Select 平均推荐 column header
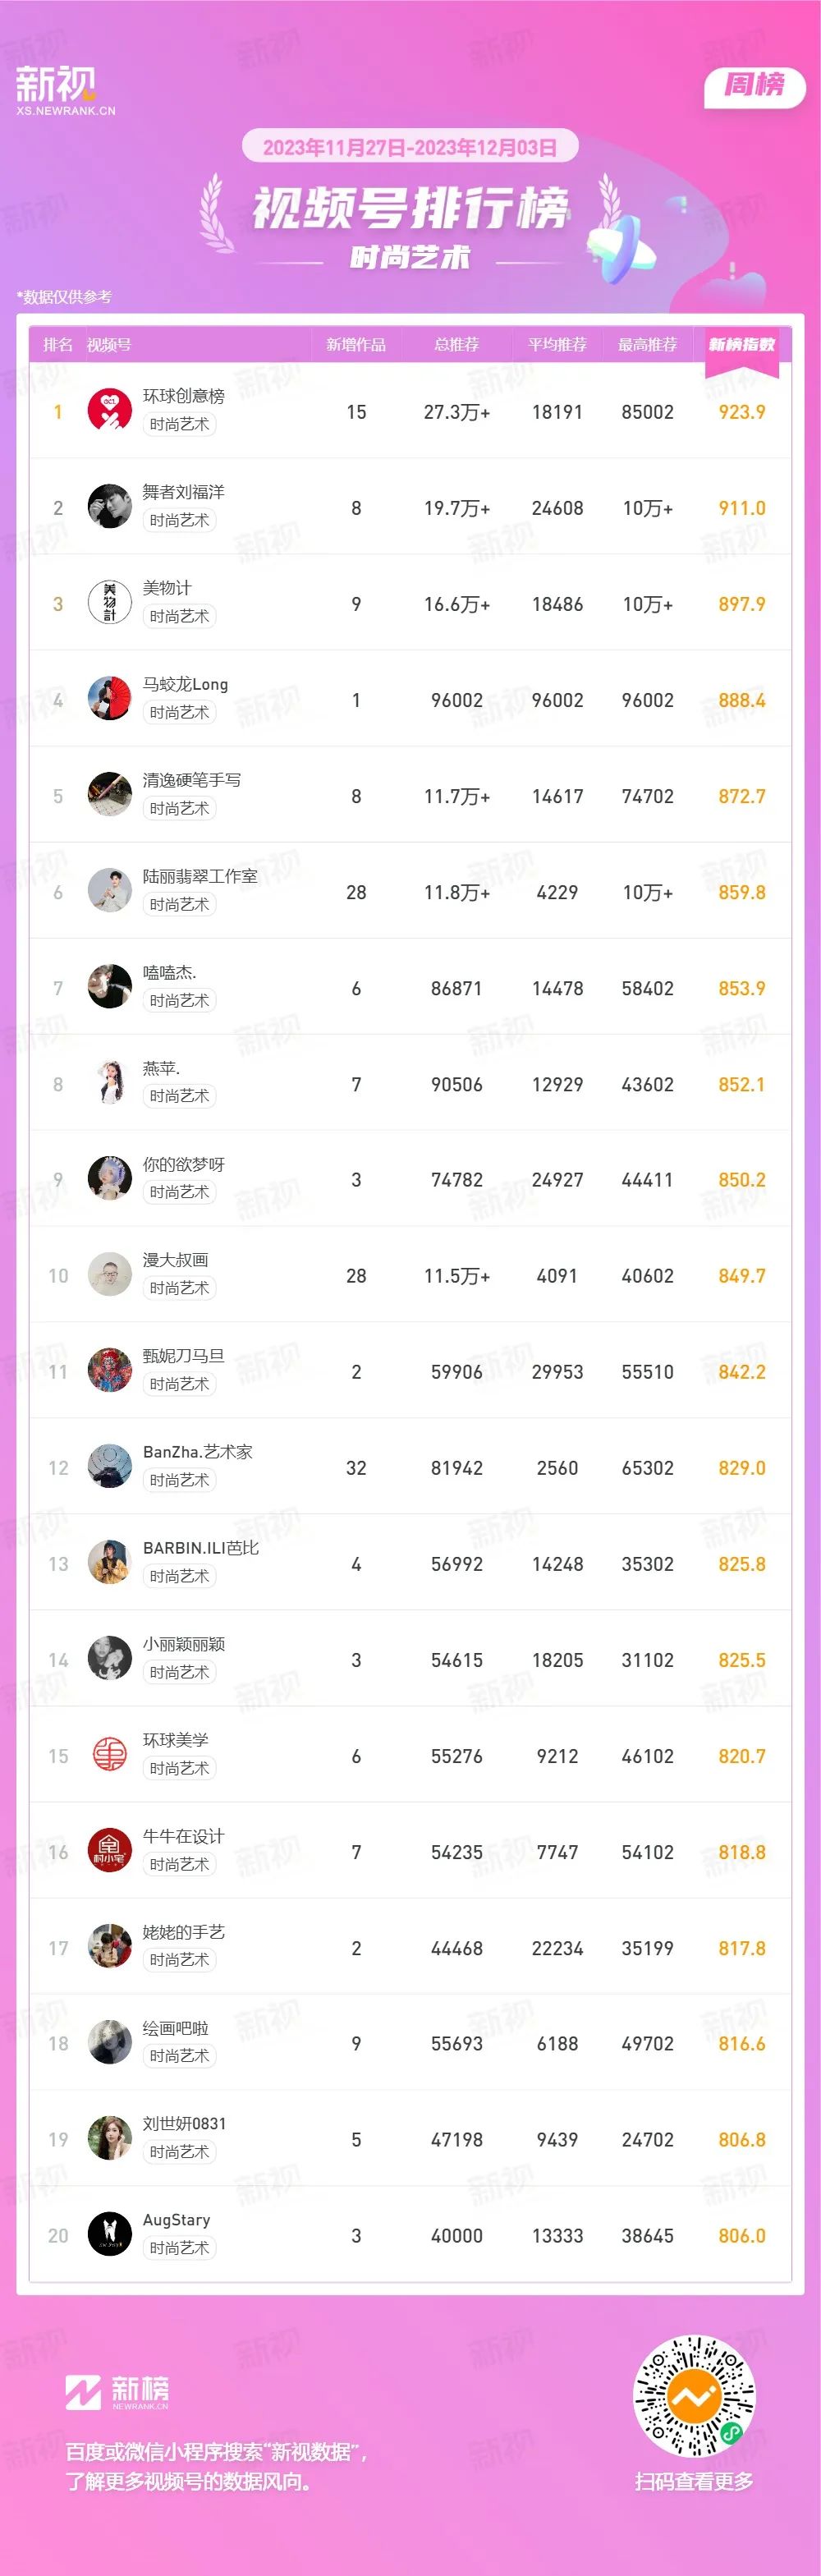The image size is (821, 2576). pyautogui.click(x=557, y=345)
